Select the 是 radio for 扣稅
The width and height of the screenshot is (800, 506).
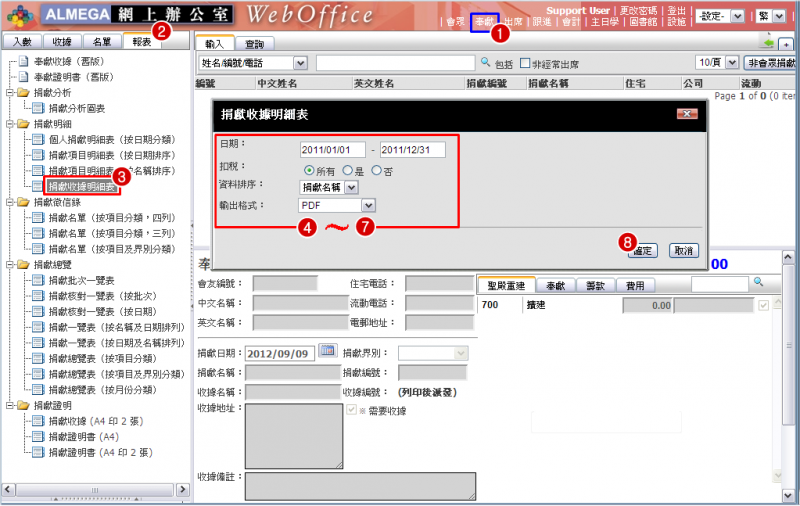[x=347, y=170]
